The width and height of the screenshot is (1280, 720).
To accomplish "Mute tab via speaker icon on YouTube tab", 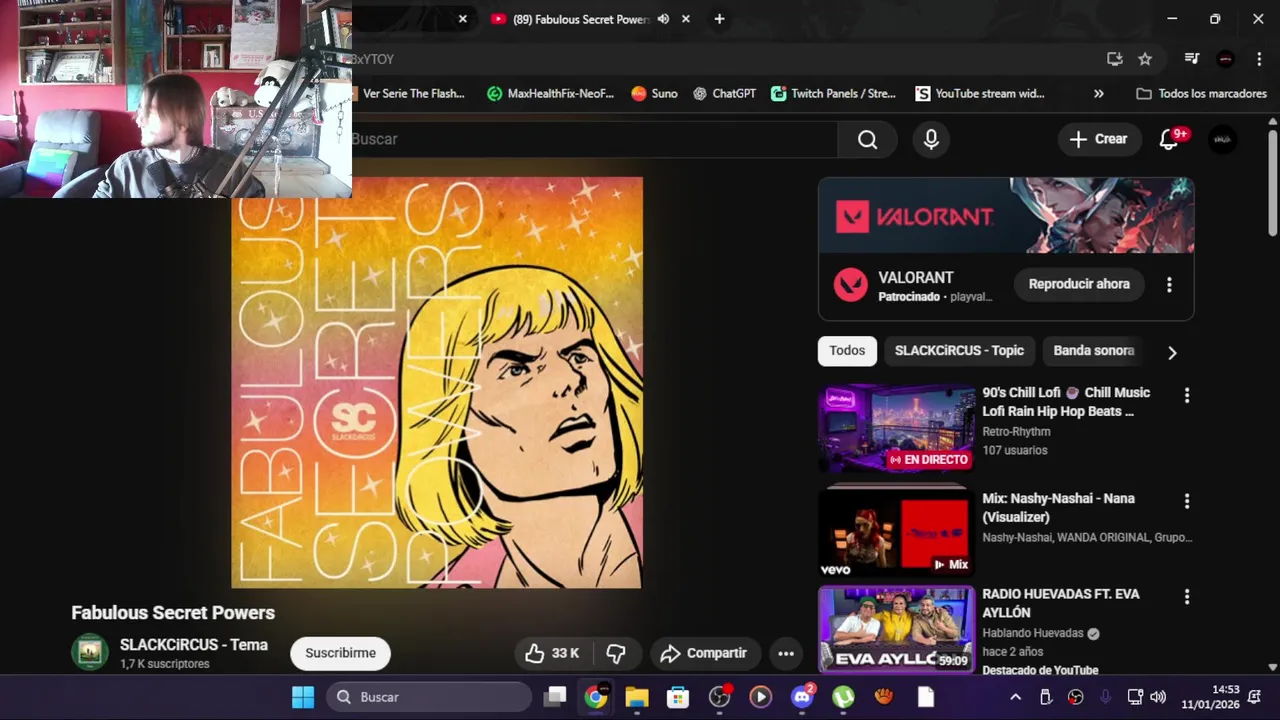I will coord(663,19).
